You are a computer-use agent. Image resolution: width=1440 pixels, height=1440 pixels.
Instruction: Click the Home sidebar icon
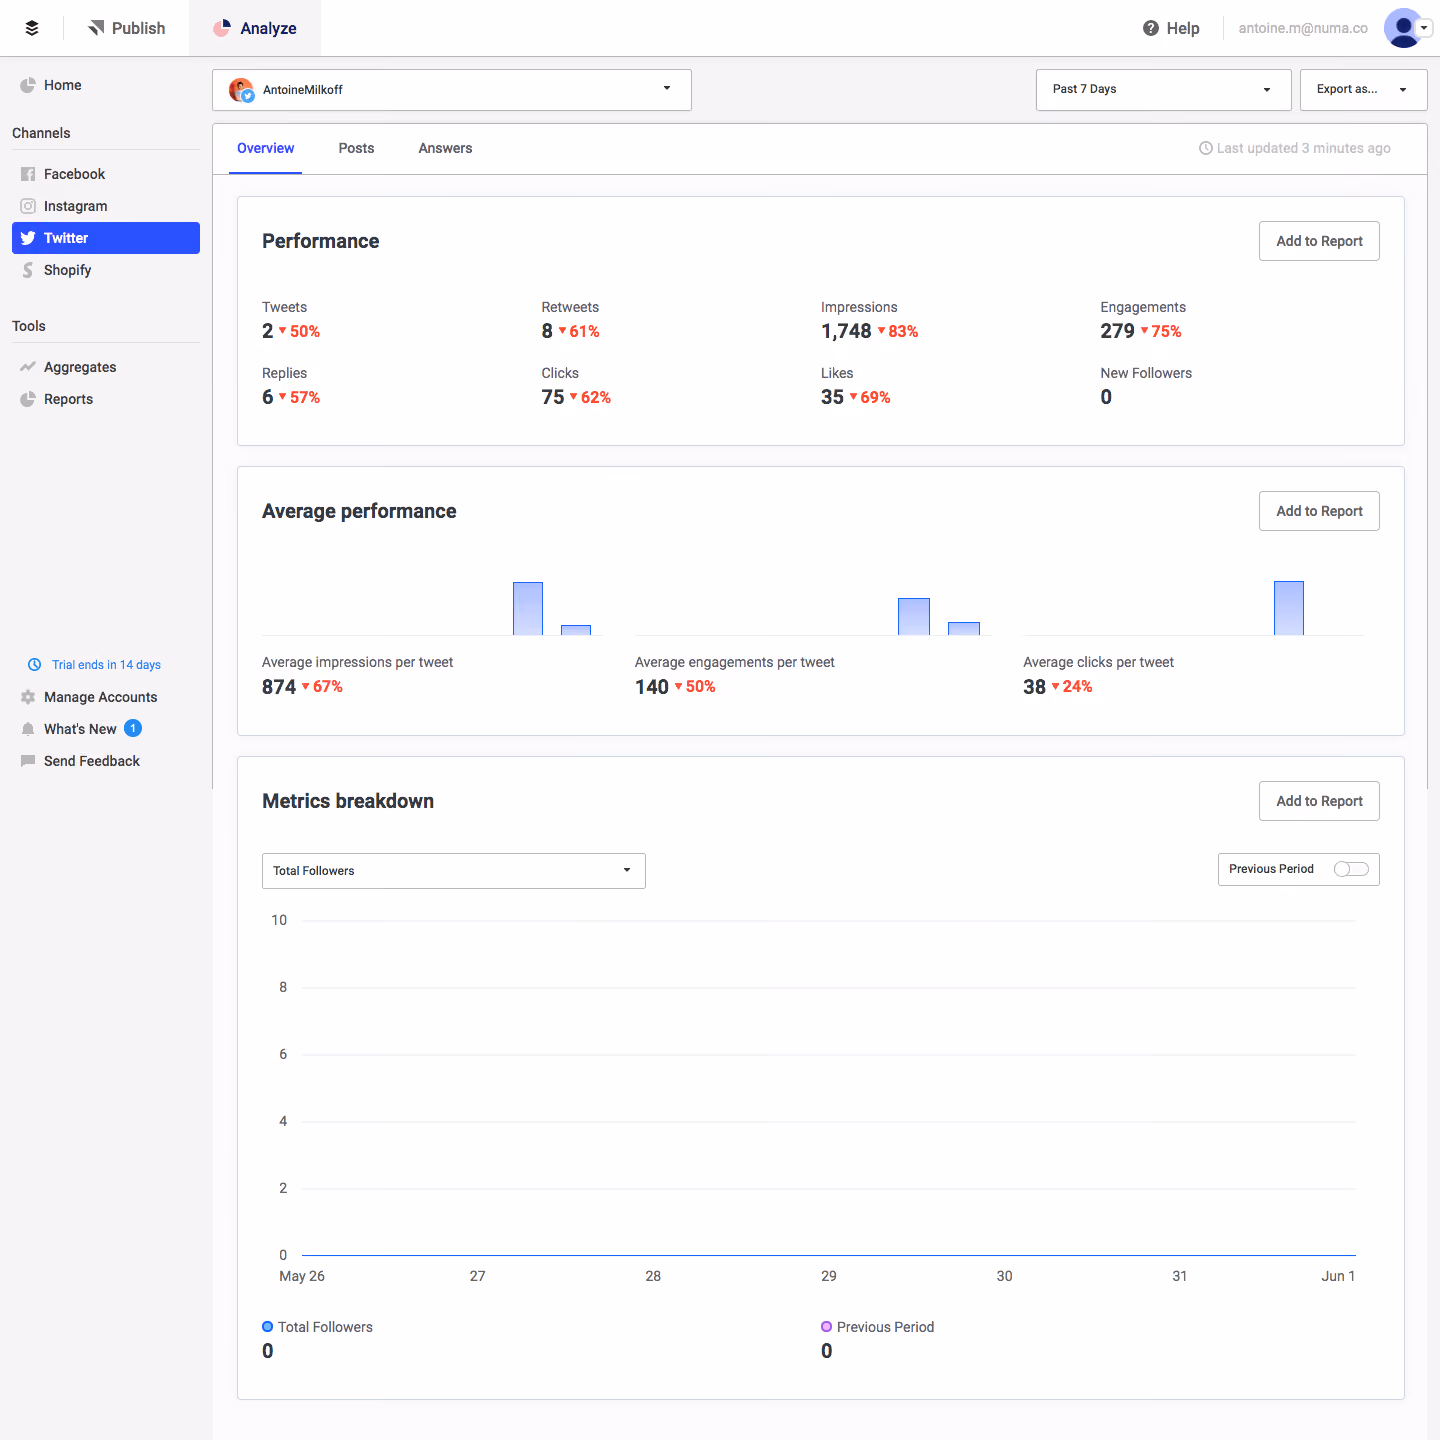[28, 85]
